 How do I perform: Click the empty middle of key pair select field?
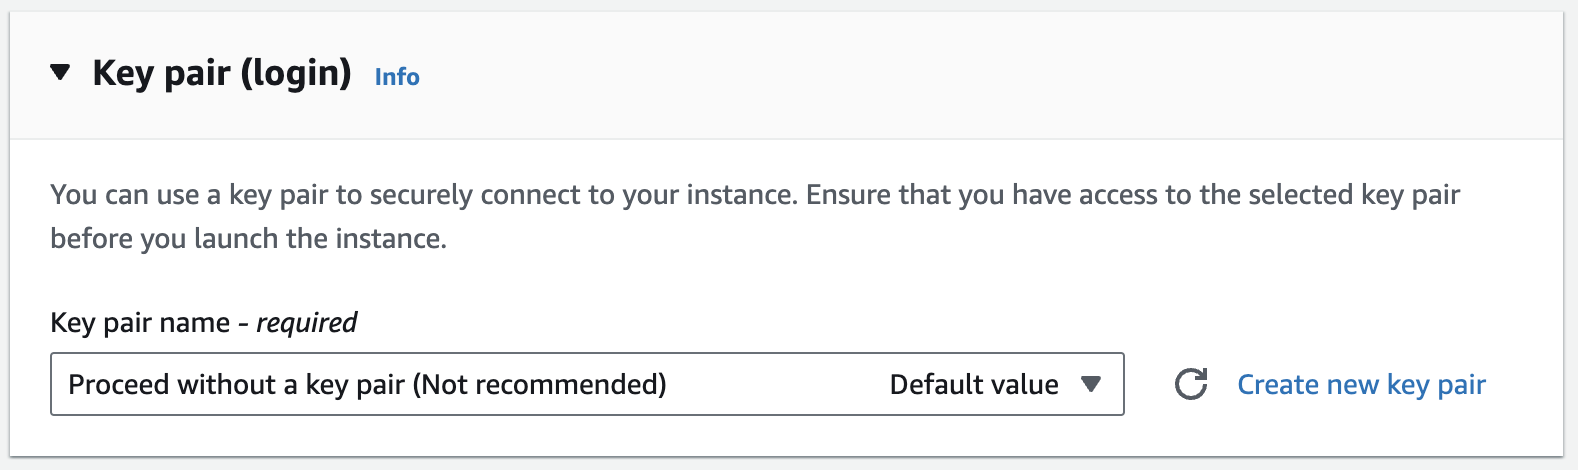pos(775,384)
